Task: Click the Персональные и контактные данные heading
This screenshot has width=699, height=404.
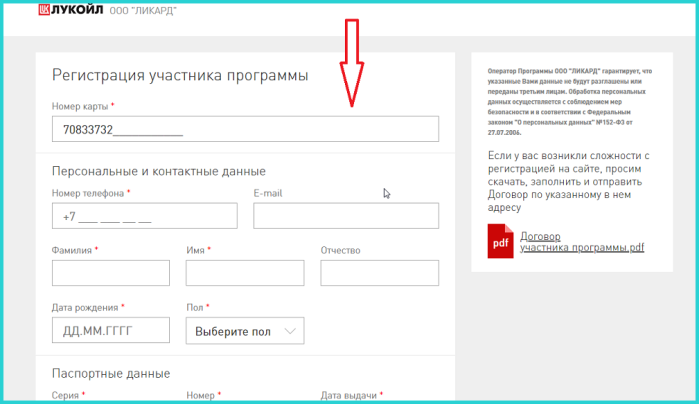Action: pos(159,171)
